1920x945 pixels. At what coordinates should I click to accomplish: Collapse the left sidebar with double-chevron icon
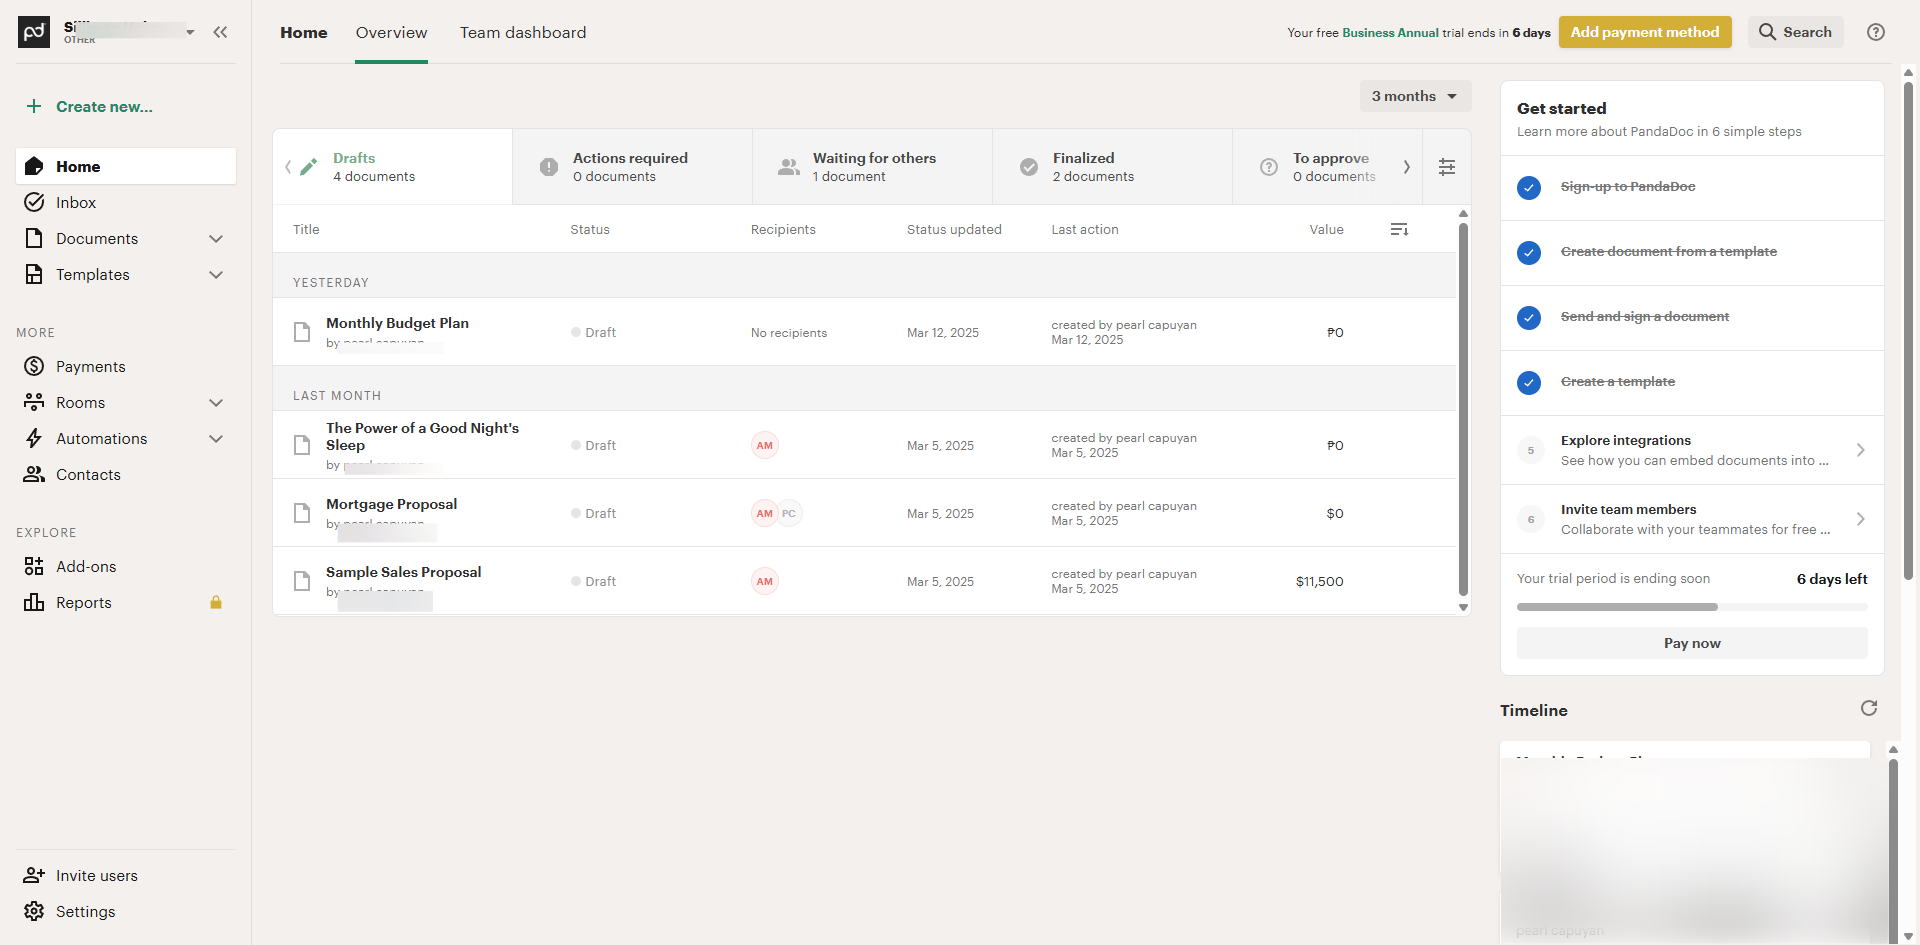(220, 32)
